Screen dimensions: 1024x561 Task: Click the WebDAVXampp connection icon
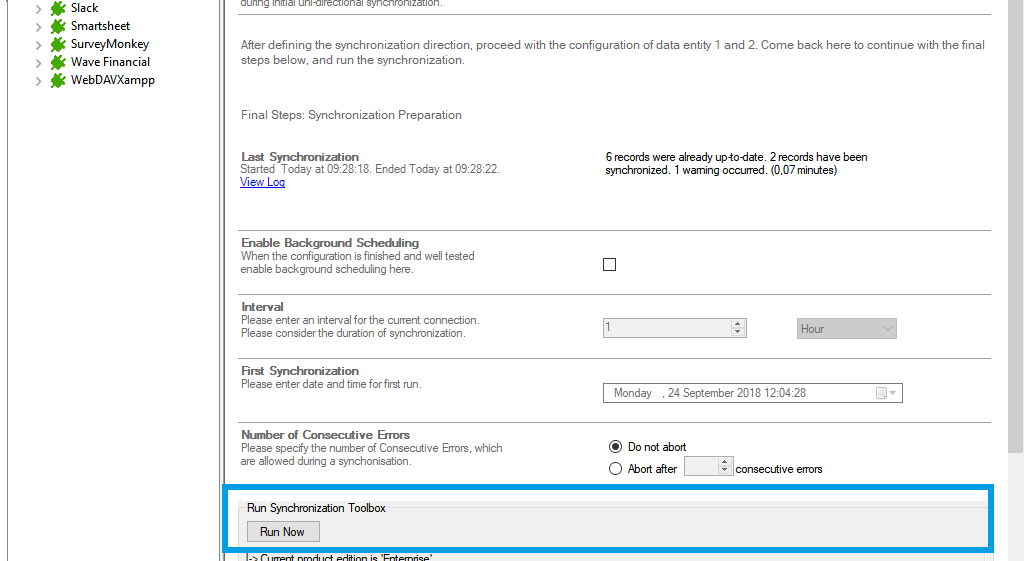[58, 80]
